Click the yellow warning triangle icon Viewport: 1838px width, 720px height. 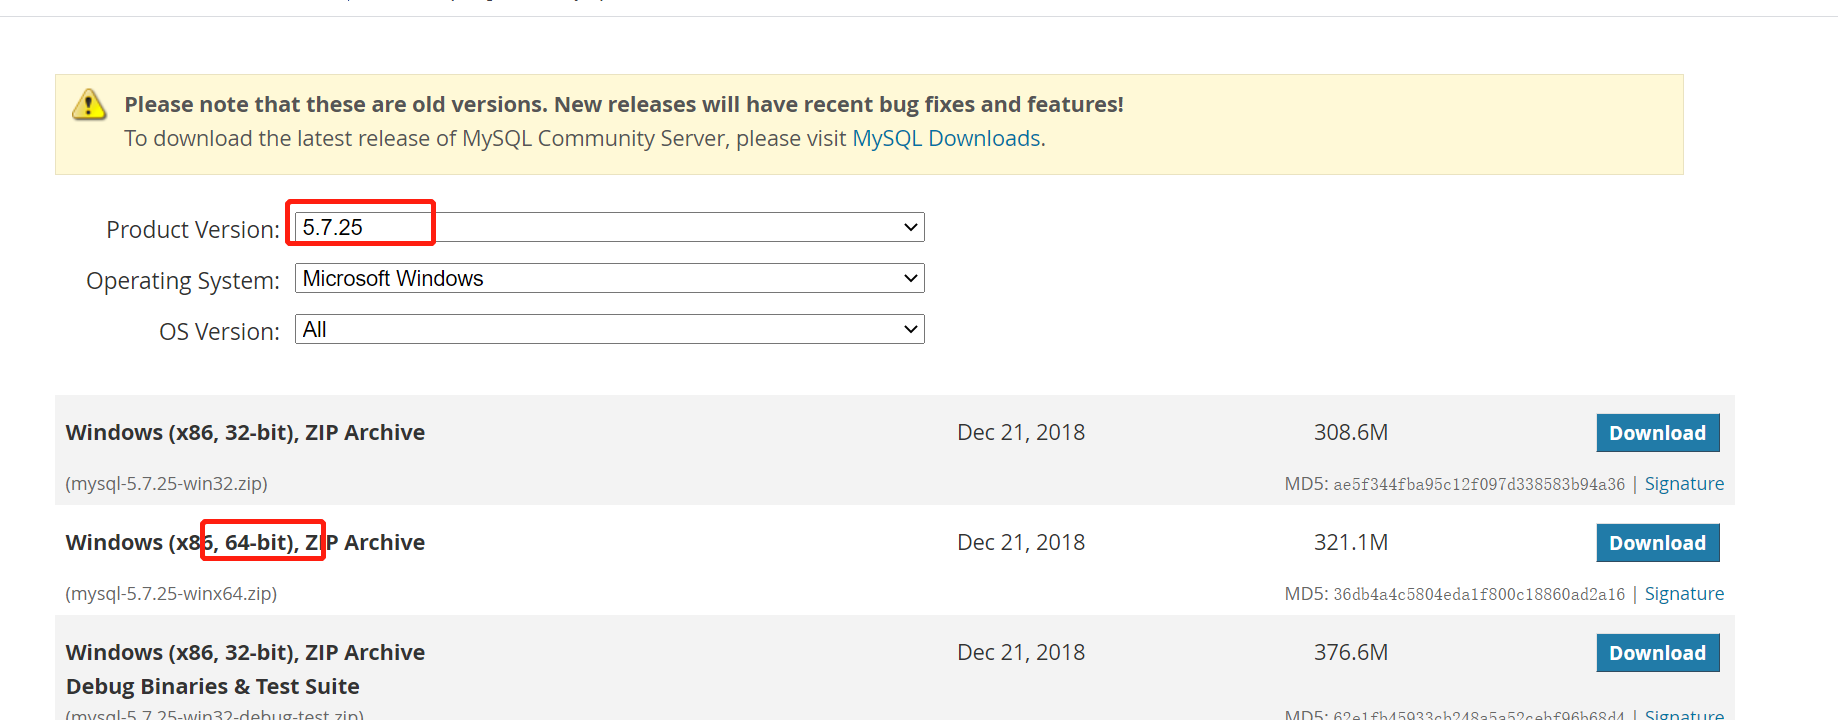pyautogui.click(x=89, y=104)
